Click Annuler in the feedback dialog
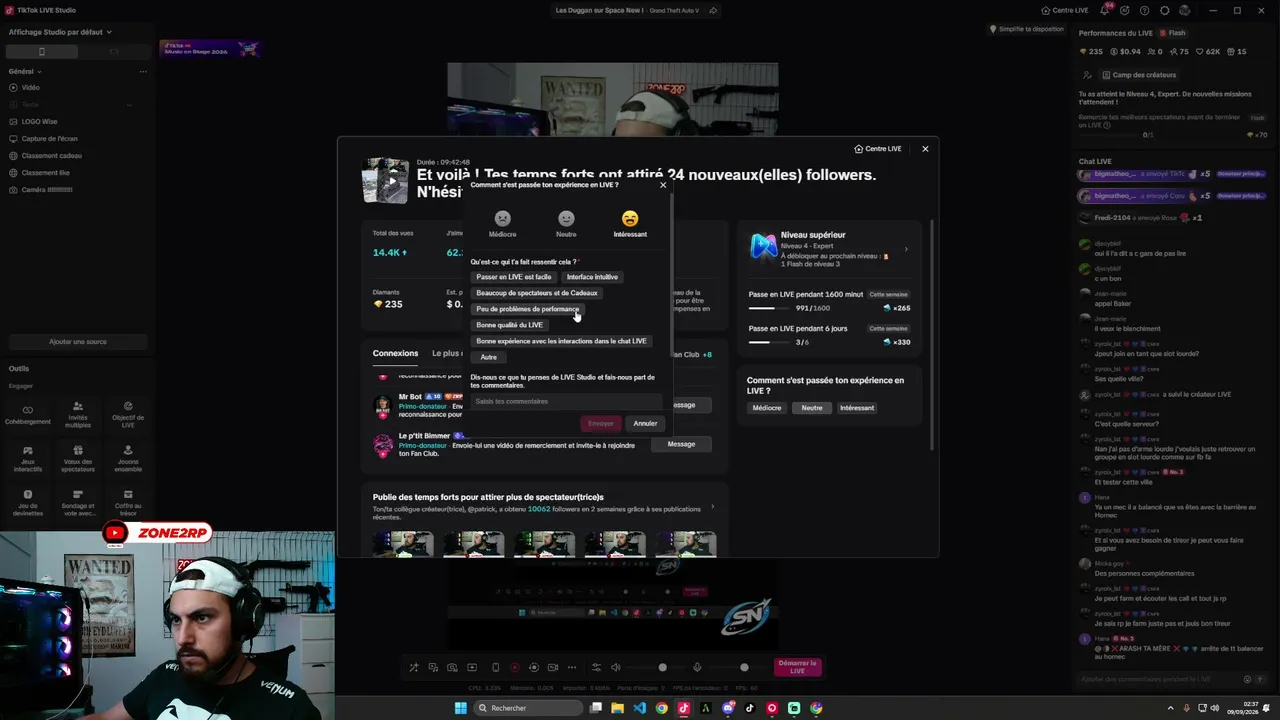 pos(645,423)
